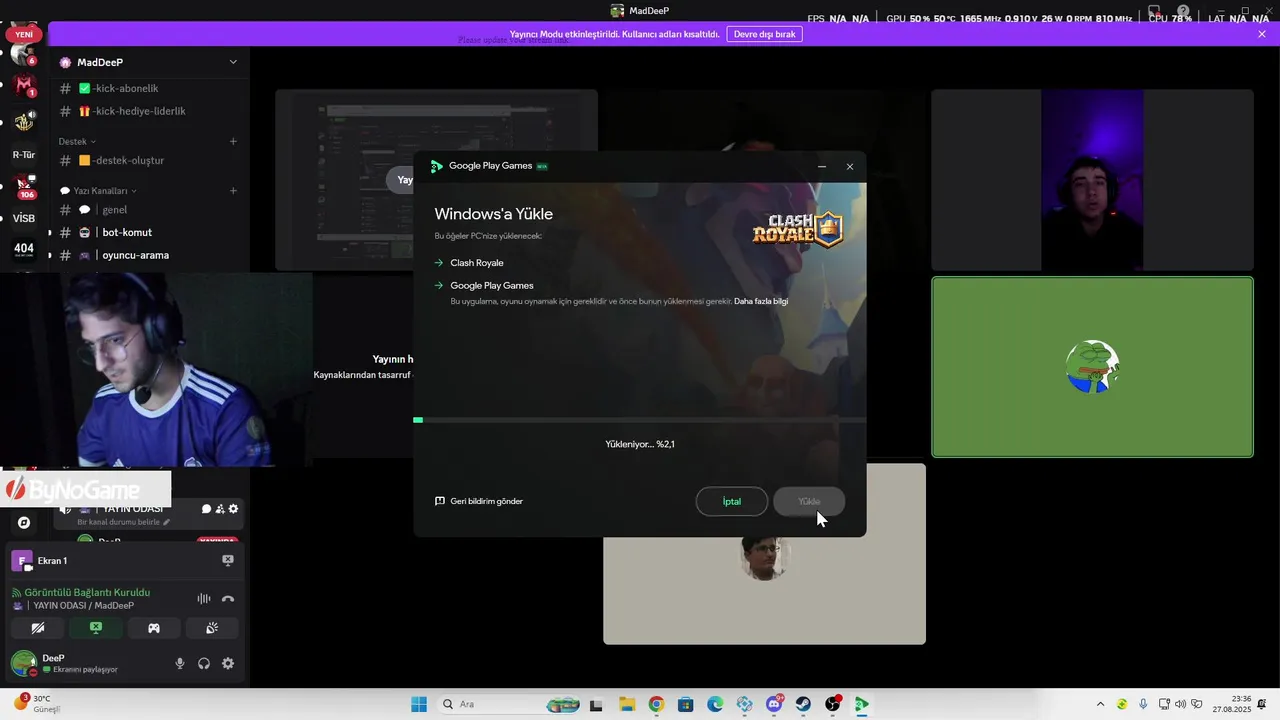Open Discord discover compass icon
This screenshot has width=1280, height=720.
point(24,522)
